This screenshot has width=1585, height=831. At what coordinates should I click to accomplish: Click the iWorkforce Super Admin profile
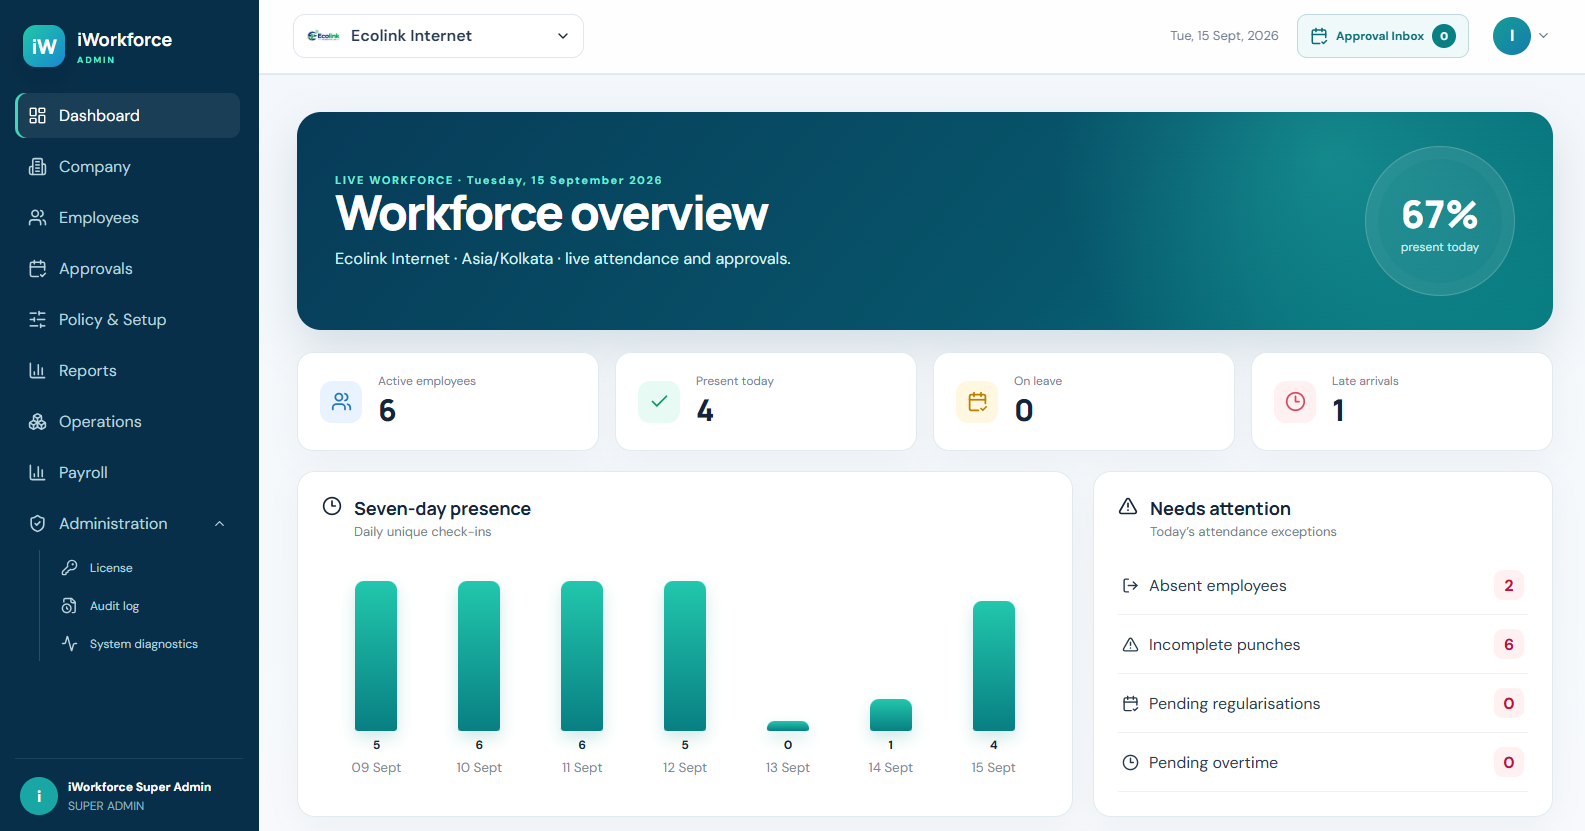129,795
